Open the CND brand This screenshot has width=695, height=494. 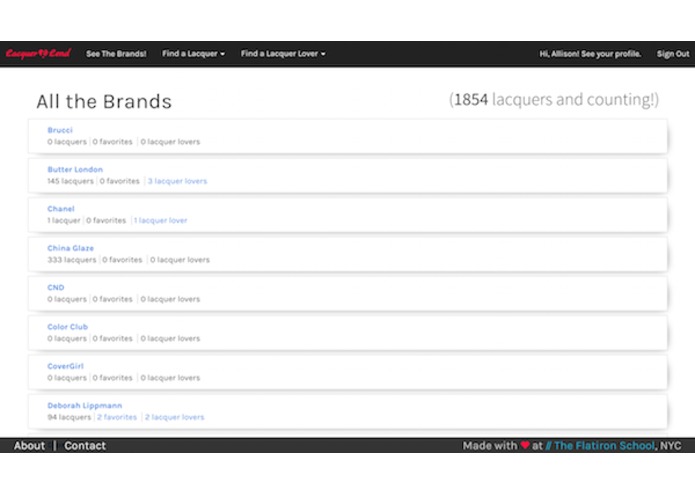tap(56, 288)
